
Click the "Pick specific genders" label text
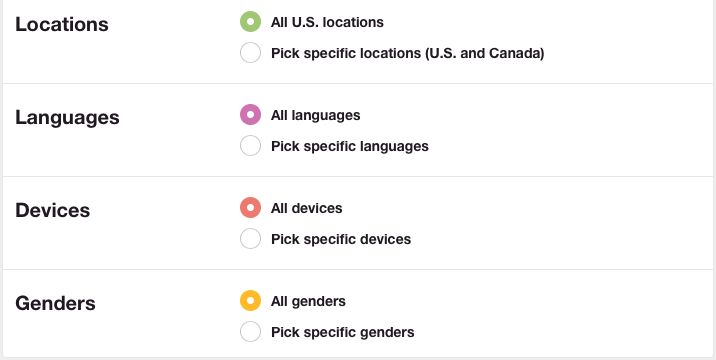pyautogui.click(x=342, y=332)
